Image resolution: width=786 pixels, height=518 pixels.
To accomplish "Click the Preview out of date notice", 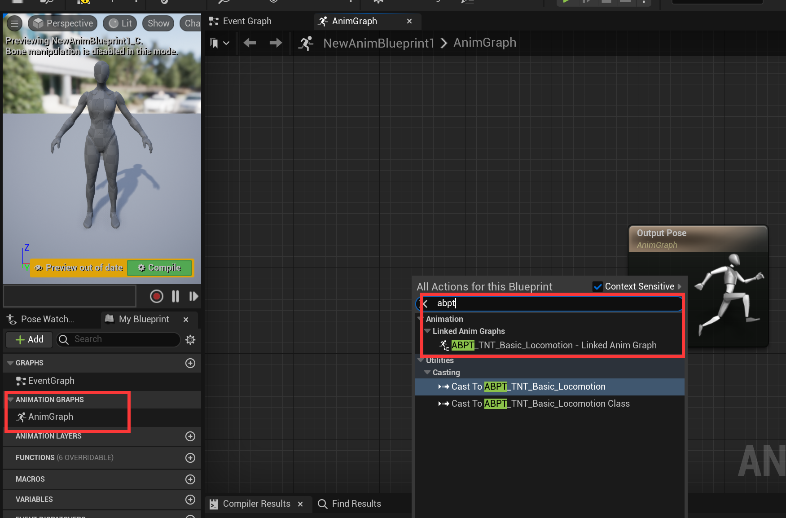I will [x=79, y=268].
